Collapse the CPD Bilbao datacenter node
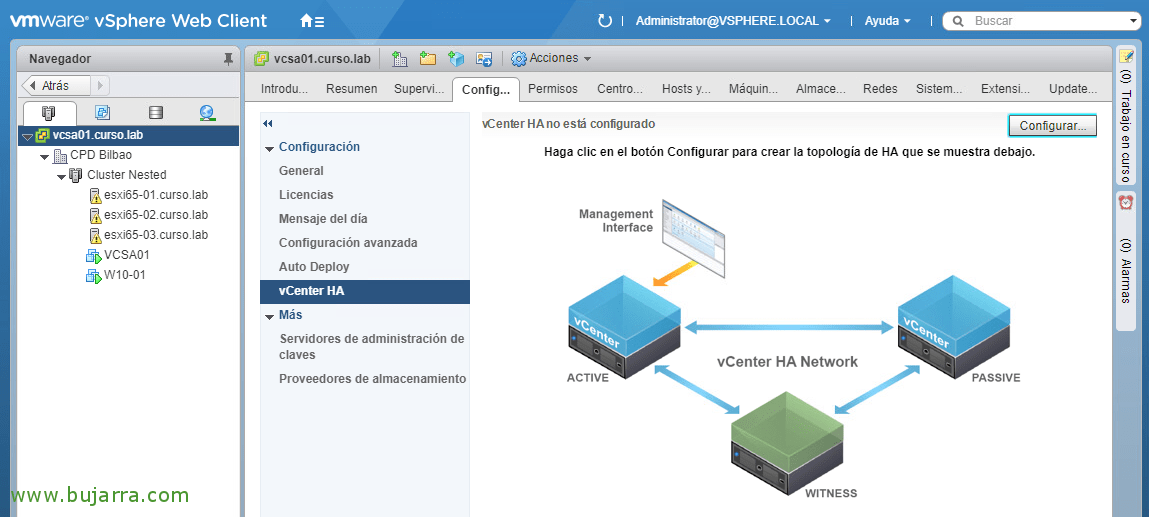Viewport: 1149px width, 517px height. 45,156
